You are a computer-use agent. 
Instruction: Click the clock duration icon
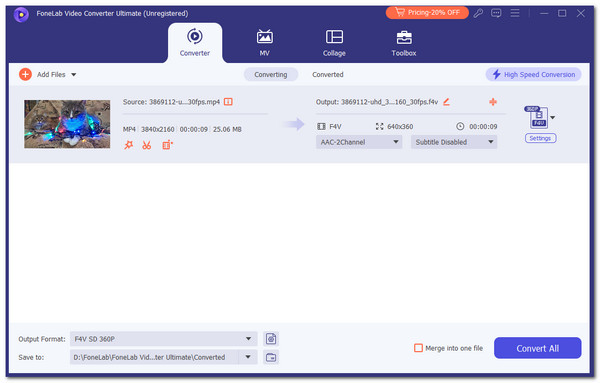pyautogui.click(x=460, y=126)
